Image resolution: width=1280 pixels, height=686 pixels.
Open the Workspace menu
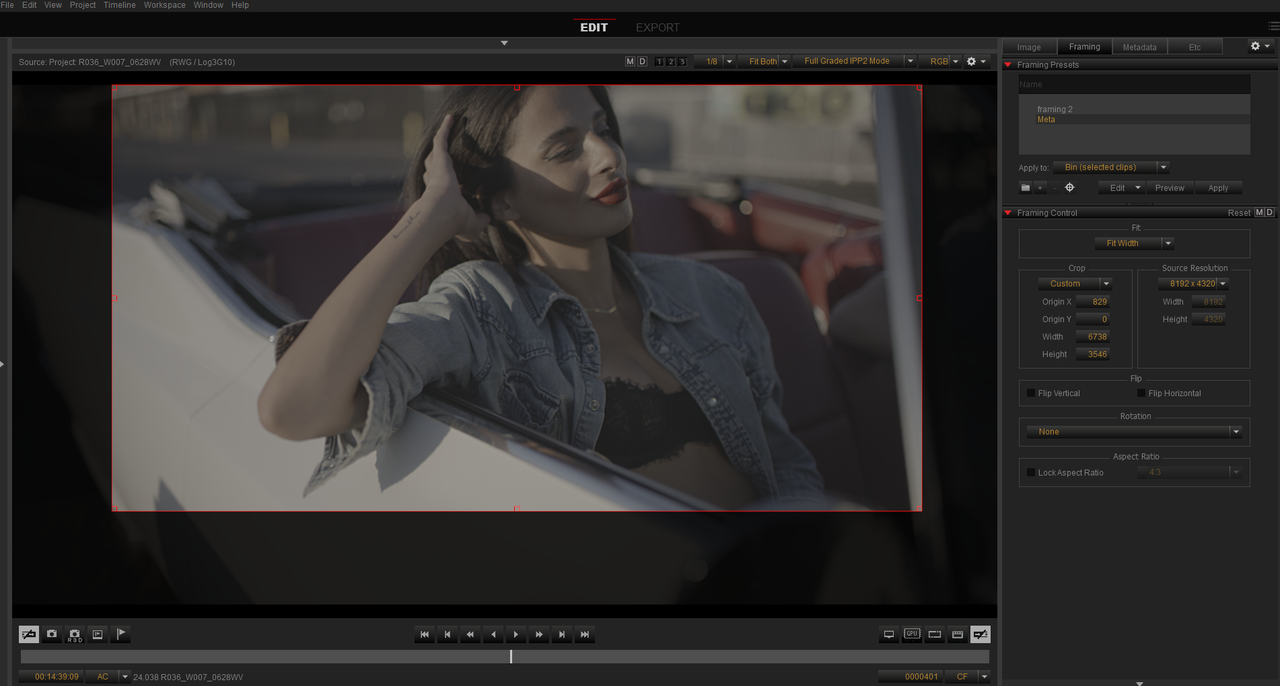tap(165, 5)
